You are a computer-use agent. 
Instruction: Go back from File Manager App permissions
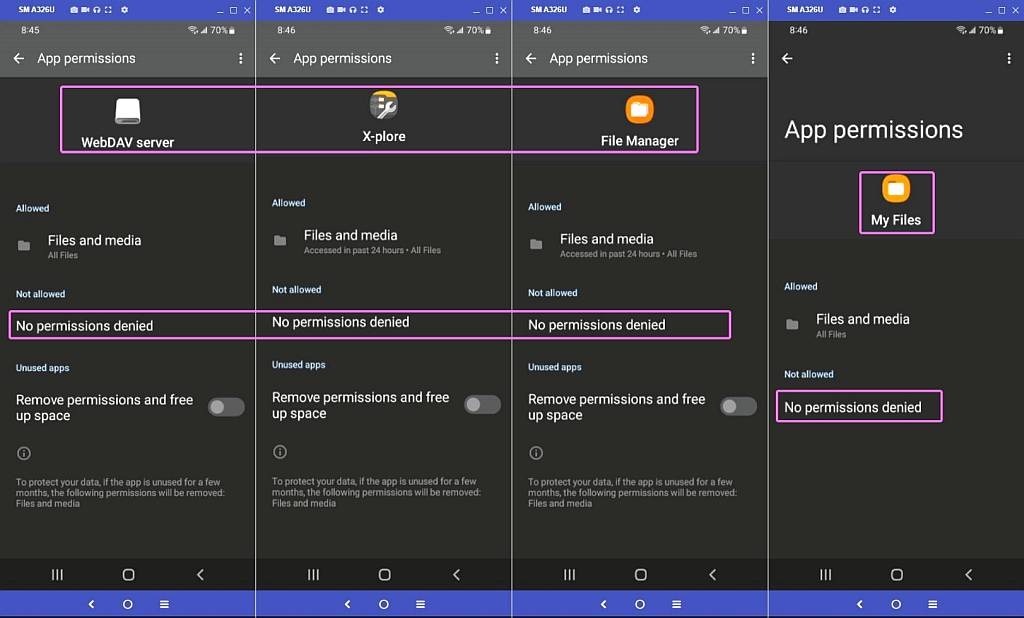tap(531, 58)
